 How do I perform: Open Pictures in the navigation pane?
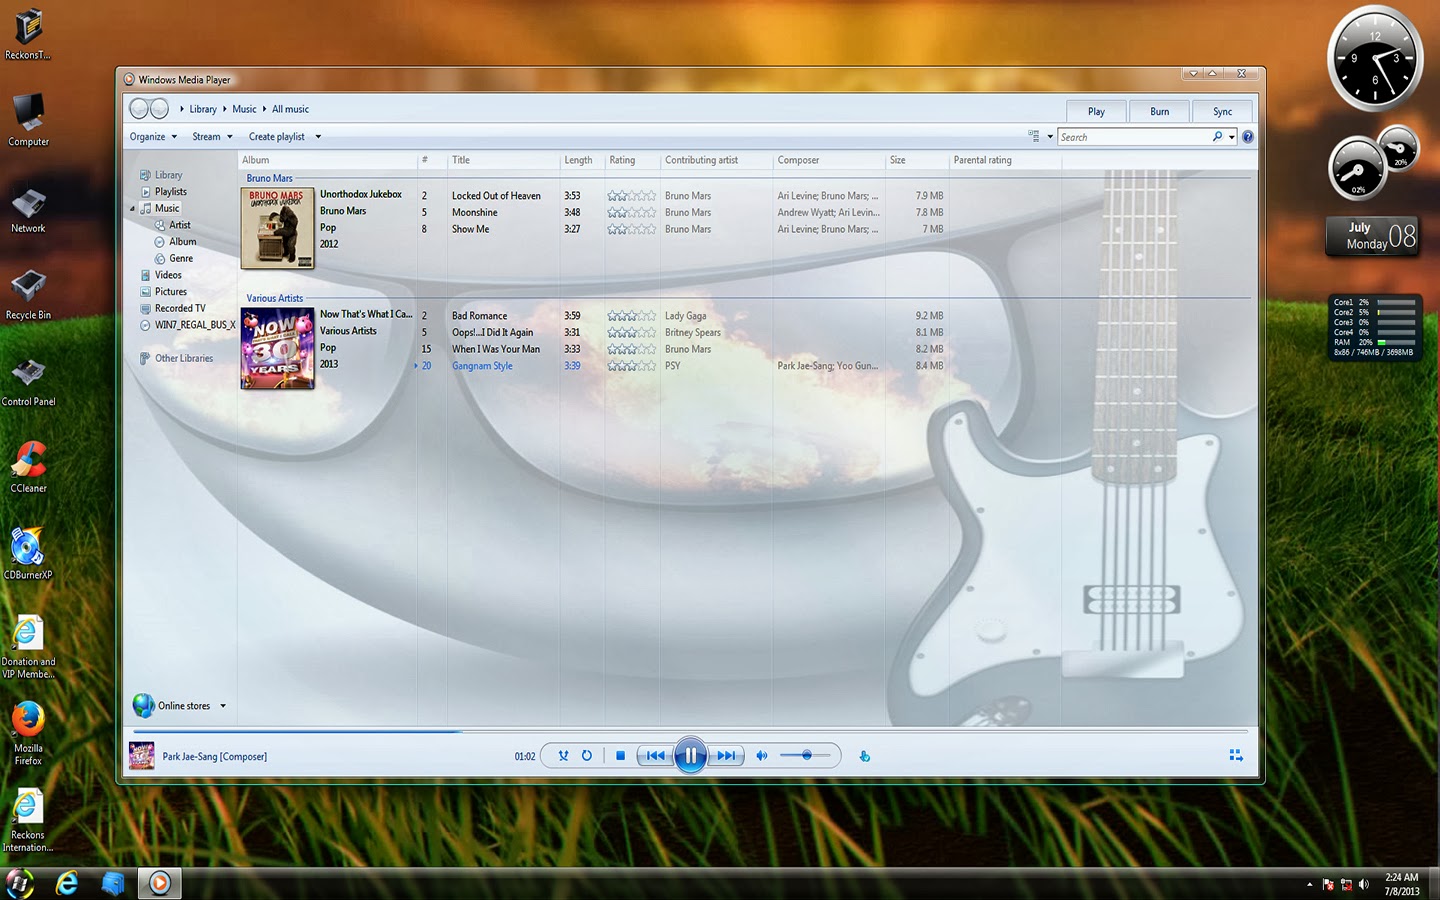[170, 292]
